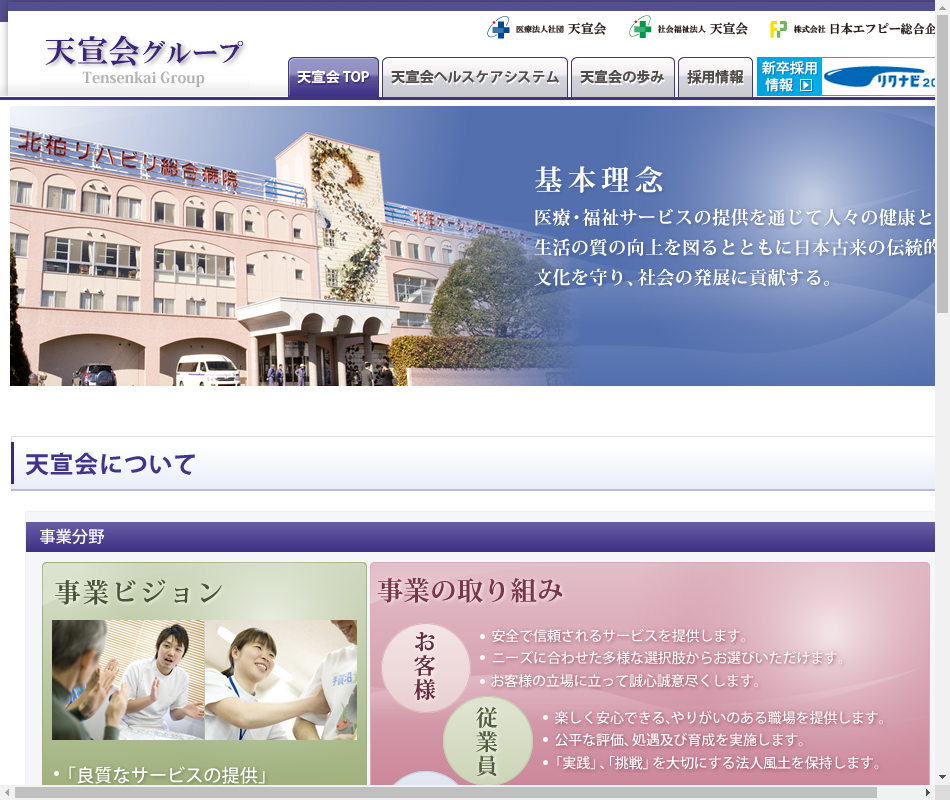The height and width of the screenshot is (800, 950).
Task: Open the 社会福祉法人 天宣会 link
Action: point(689,28)
